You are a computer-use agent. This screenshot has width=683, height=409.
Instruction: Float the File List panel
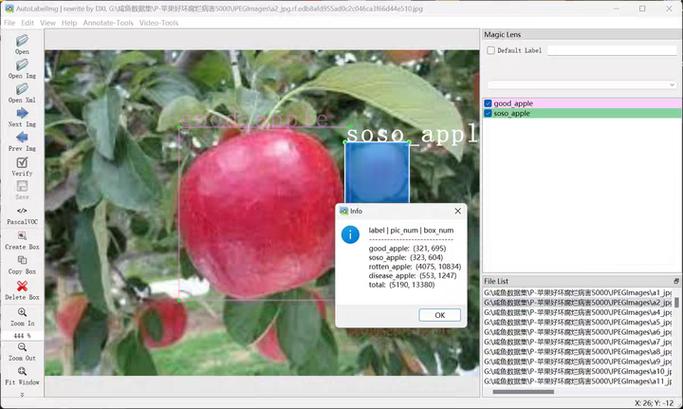click(676, 281)
